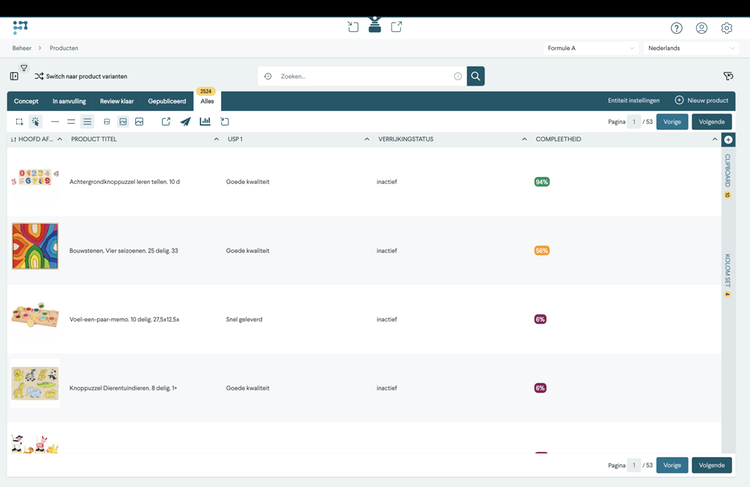Click the toolbar import icon
The width and height of the screenshot is (750, 487).
(x=225, y=122)
